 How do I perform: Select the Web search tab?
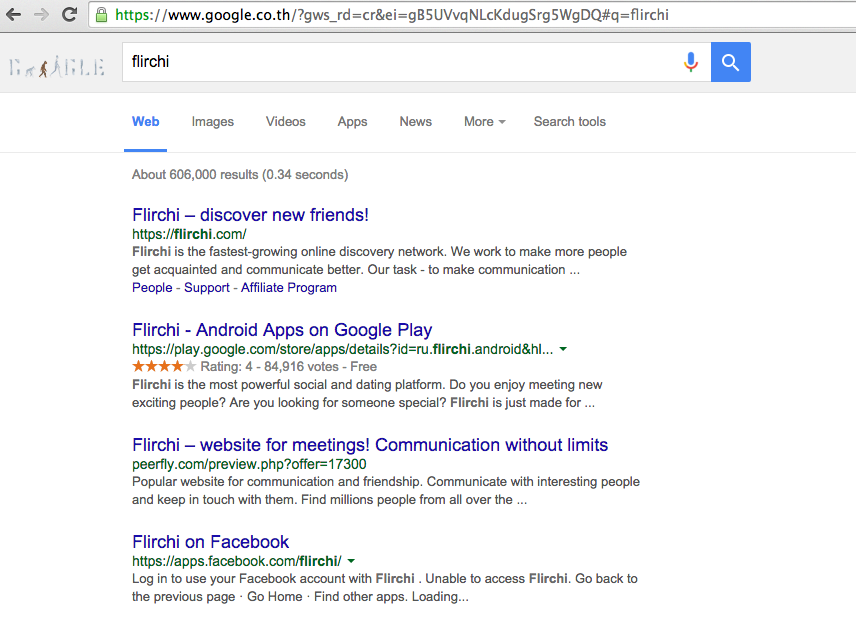(x=145, y=122)
